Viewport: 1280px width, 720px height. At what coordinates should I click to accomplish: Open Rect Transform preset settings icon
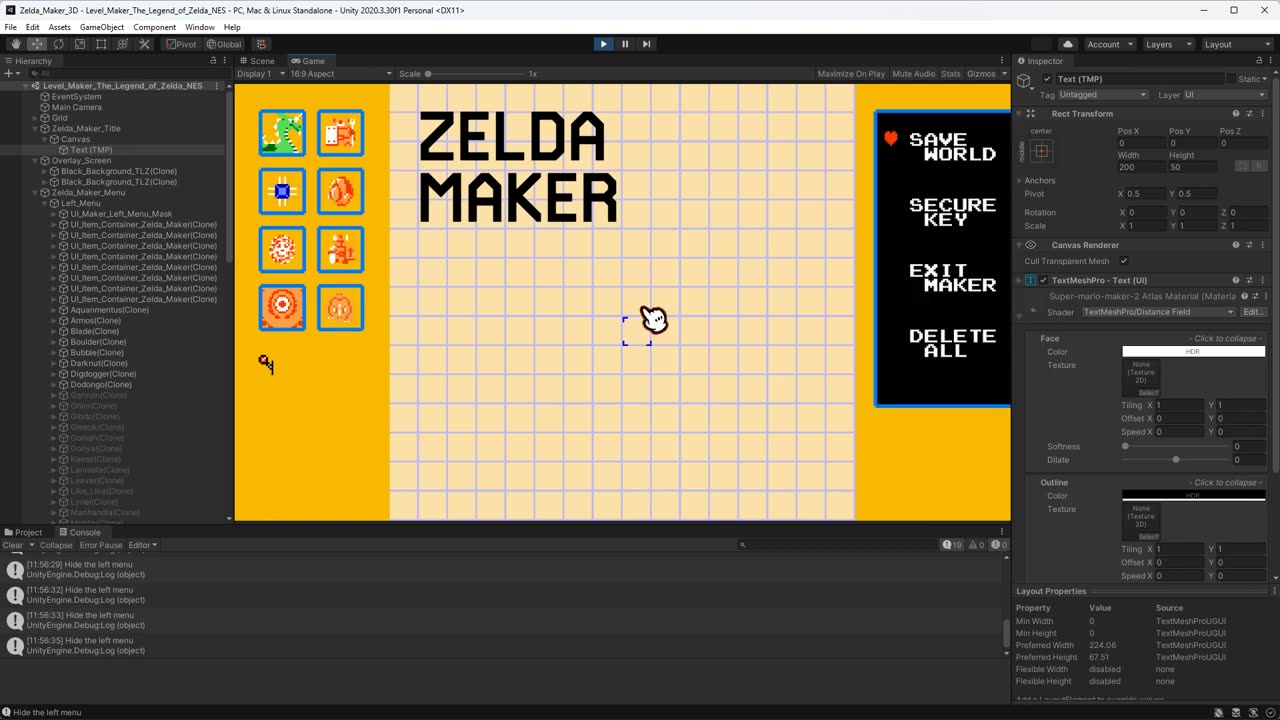[1249, 113]
